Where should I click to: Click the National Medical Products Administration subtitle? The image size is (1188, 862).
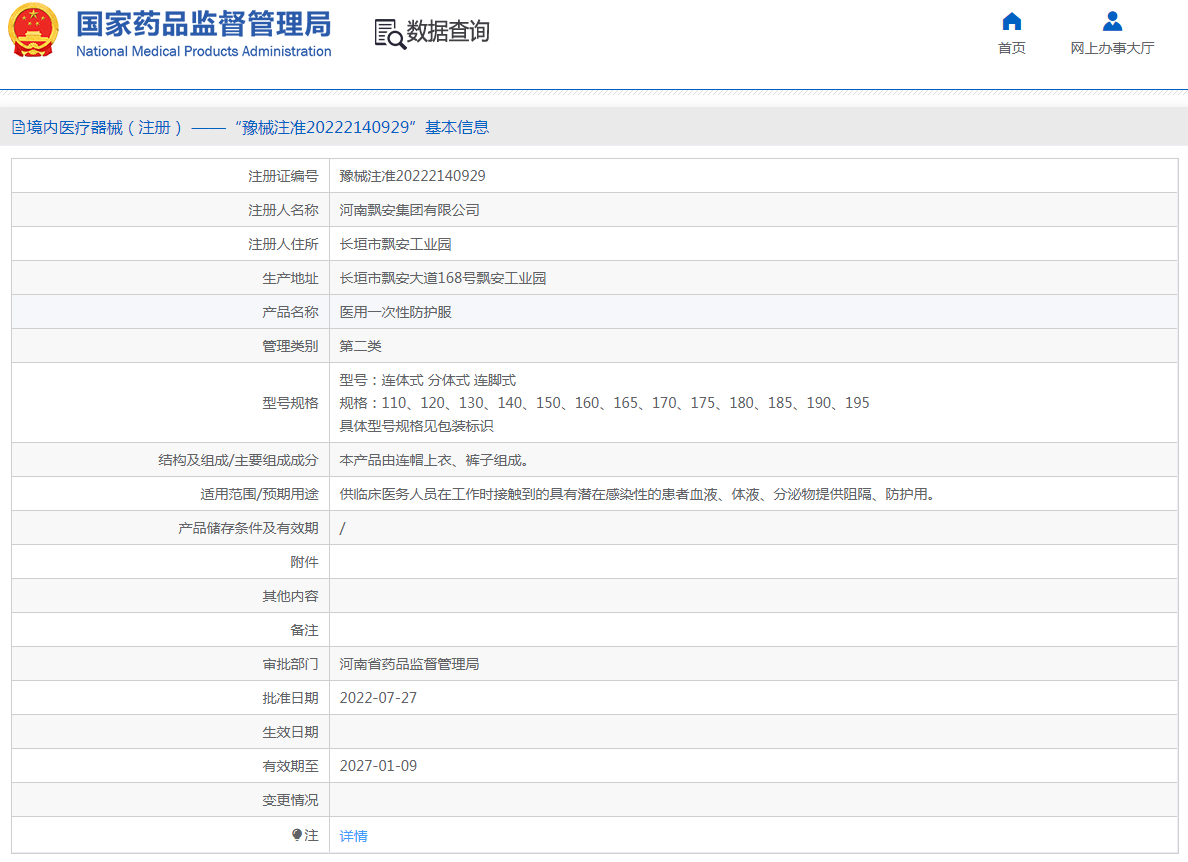[203, 52]
